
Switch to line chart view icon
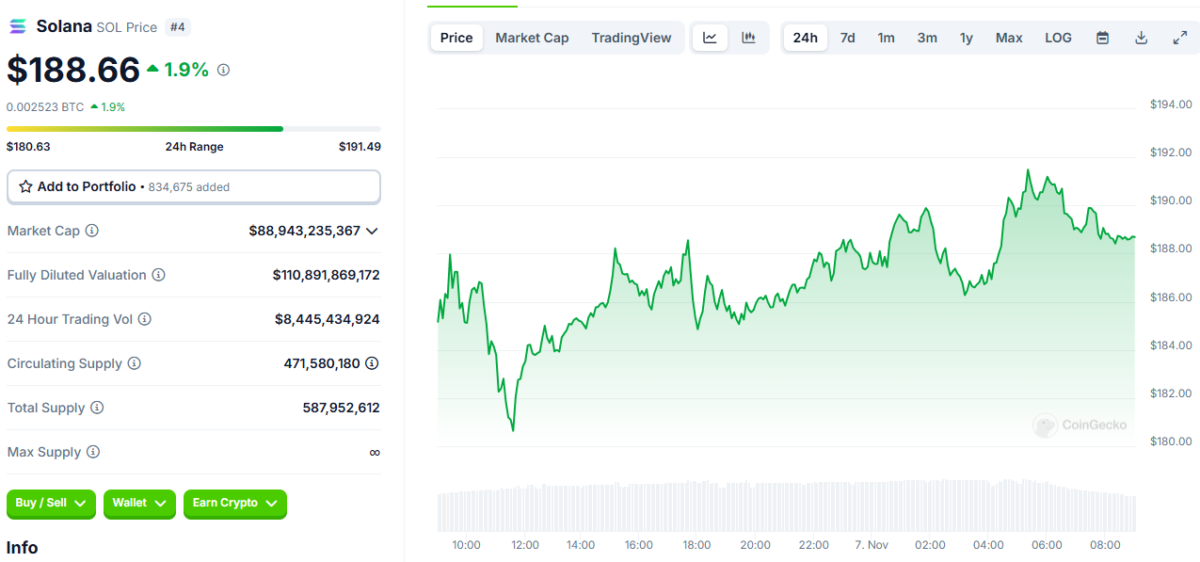pyautogui.click(x=710, y=38)
